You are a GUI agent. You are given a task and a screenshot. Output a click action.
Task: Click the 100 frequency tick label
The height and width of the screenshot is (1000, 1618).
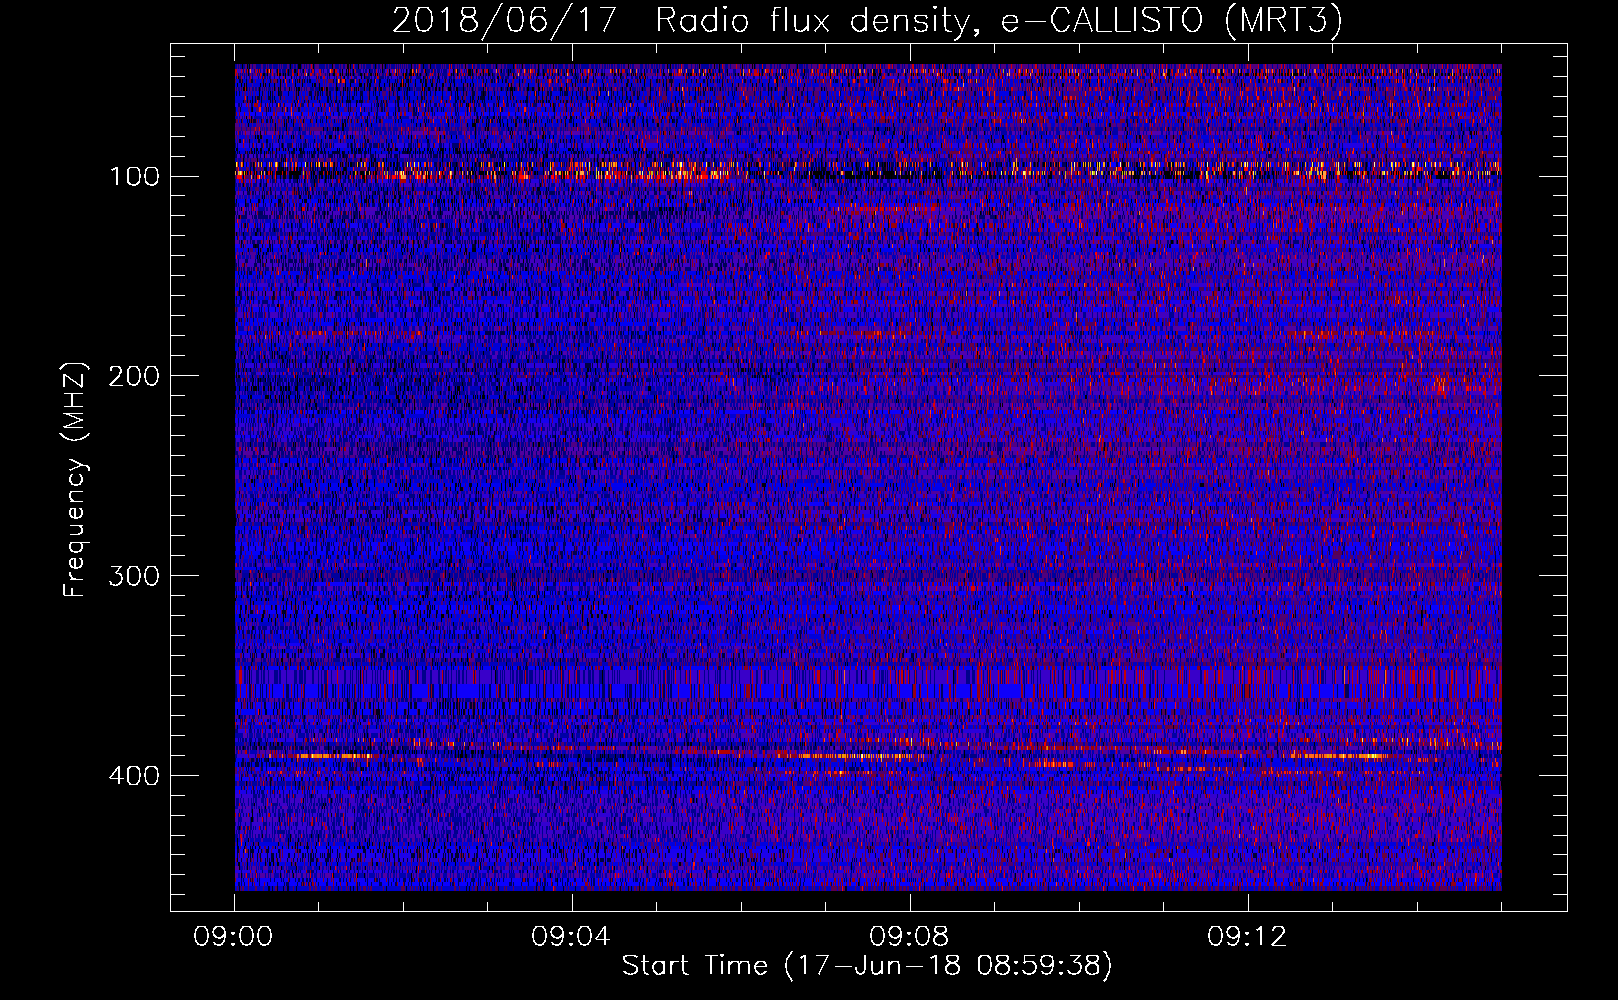[134, 177]
